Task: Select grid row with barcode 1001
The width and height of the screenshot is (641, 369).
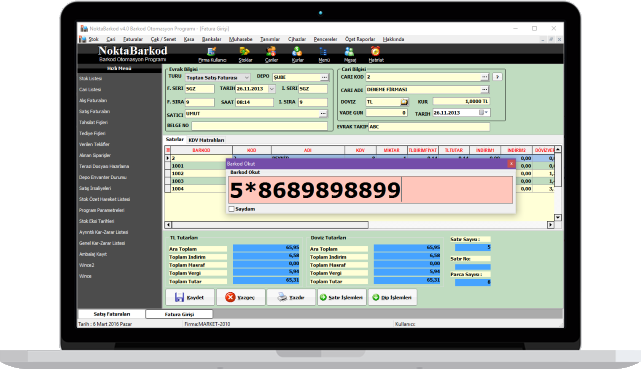Action: (x=198, y=166)
